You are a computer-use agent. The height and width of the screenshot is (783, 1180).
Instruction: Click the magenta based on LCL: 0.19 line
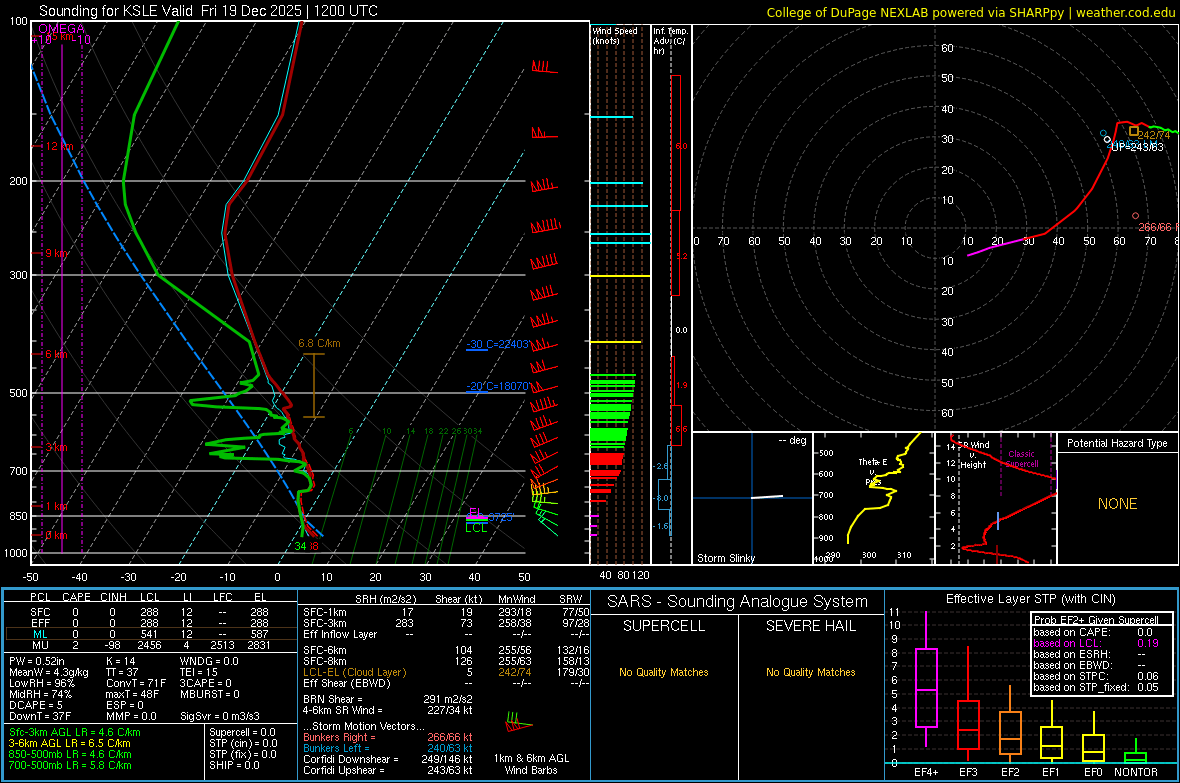coord(1096,643)
